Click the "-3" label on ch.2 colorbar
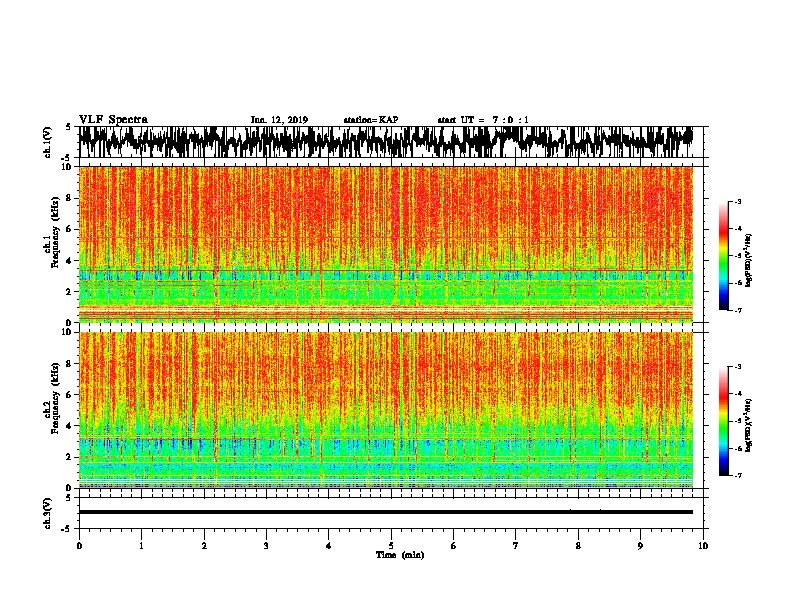This screenshot has height=612, width=792. (x=737, y=367)
